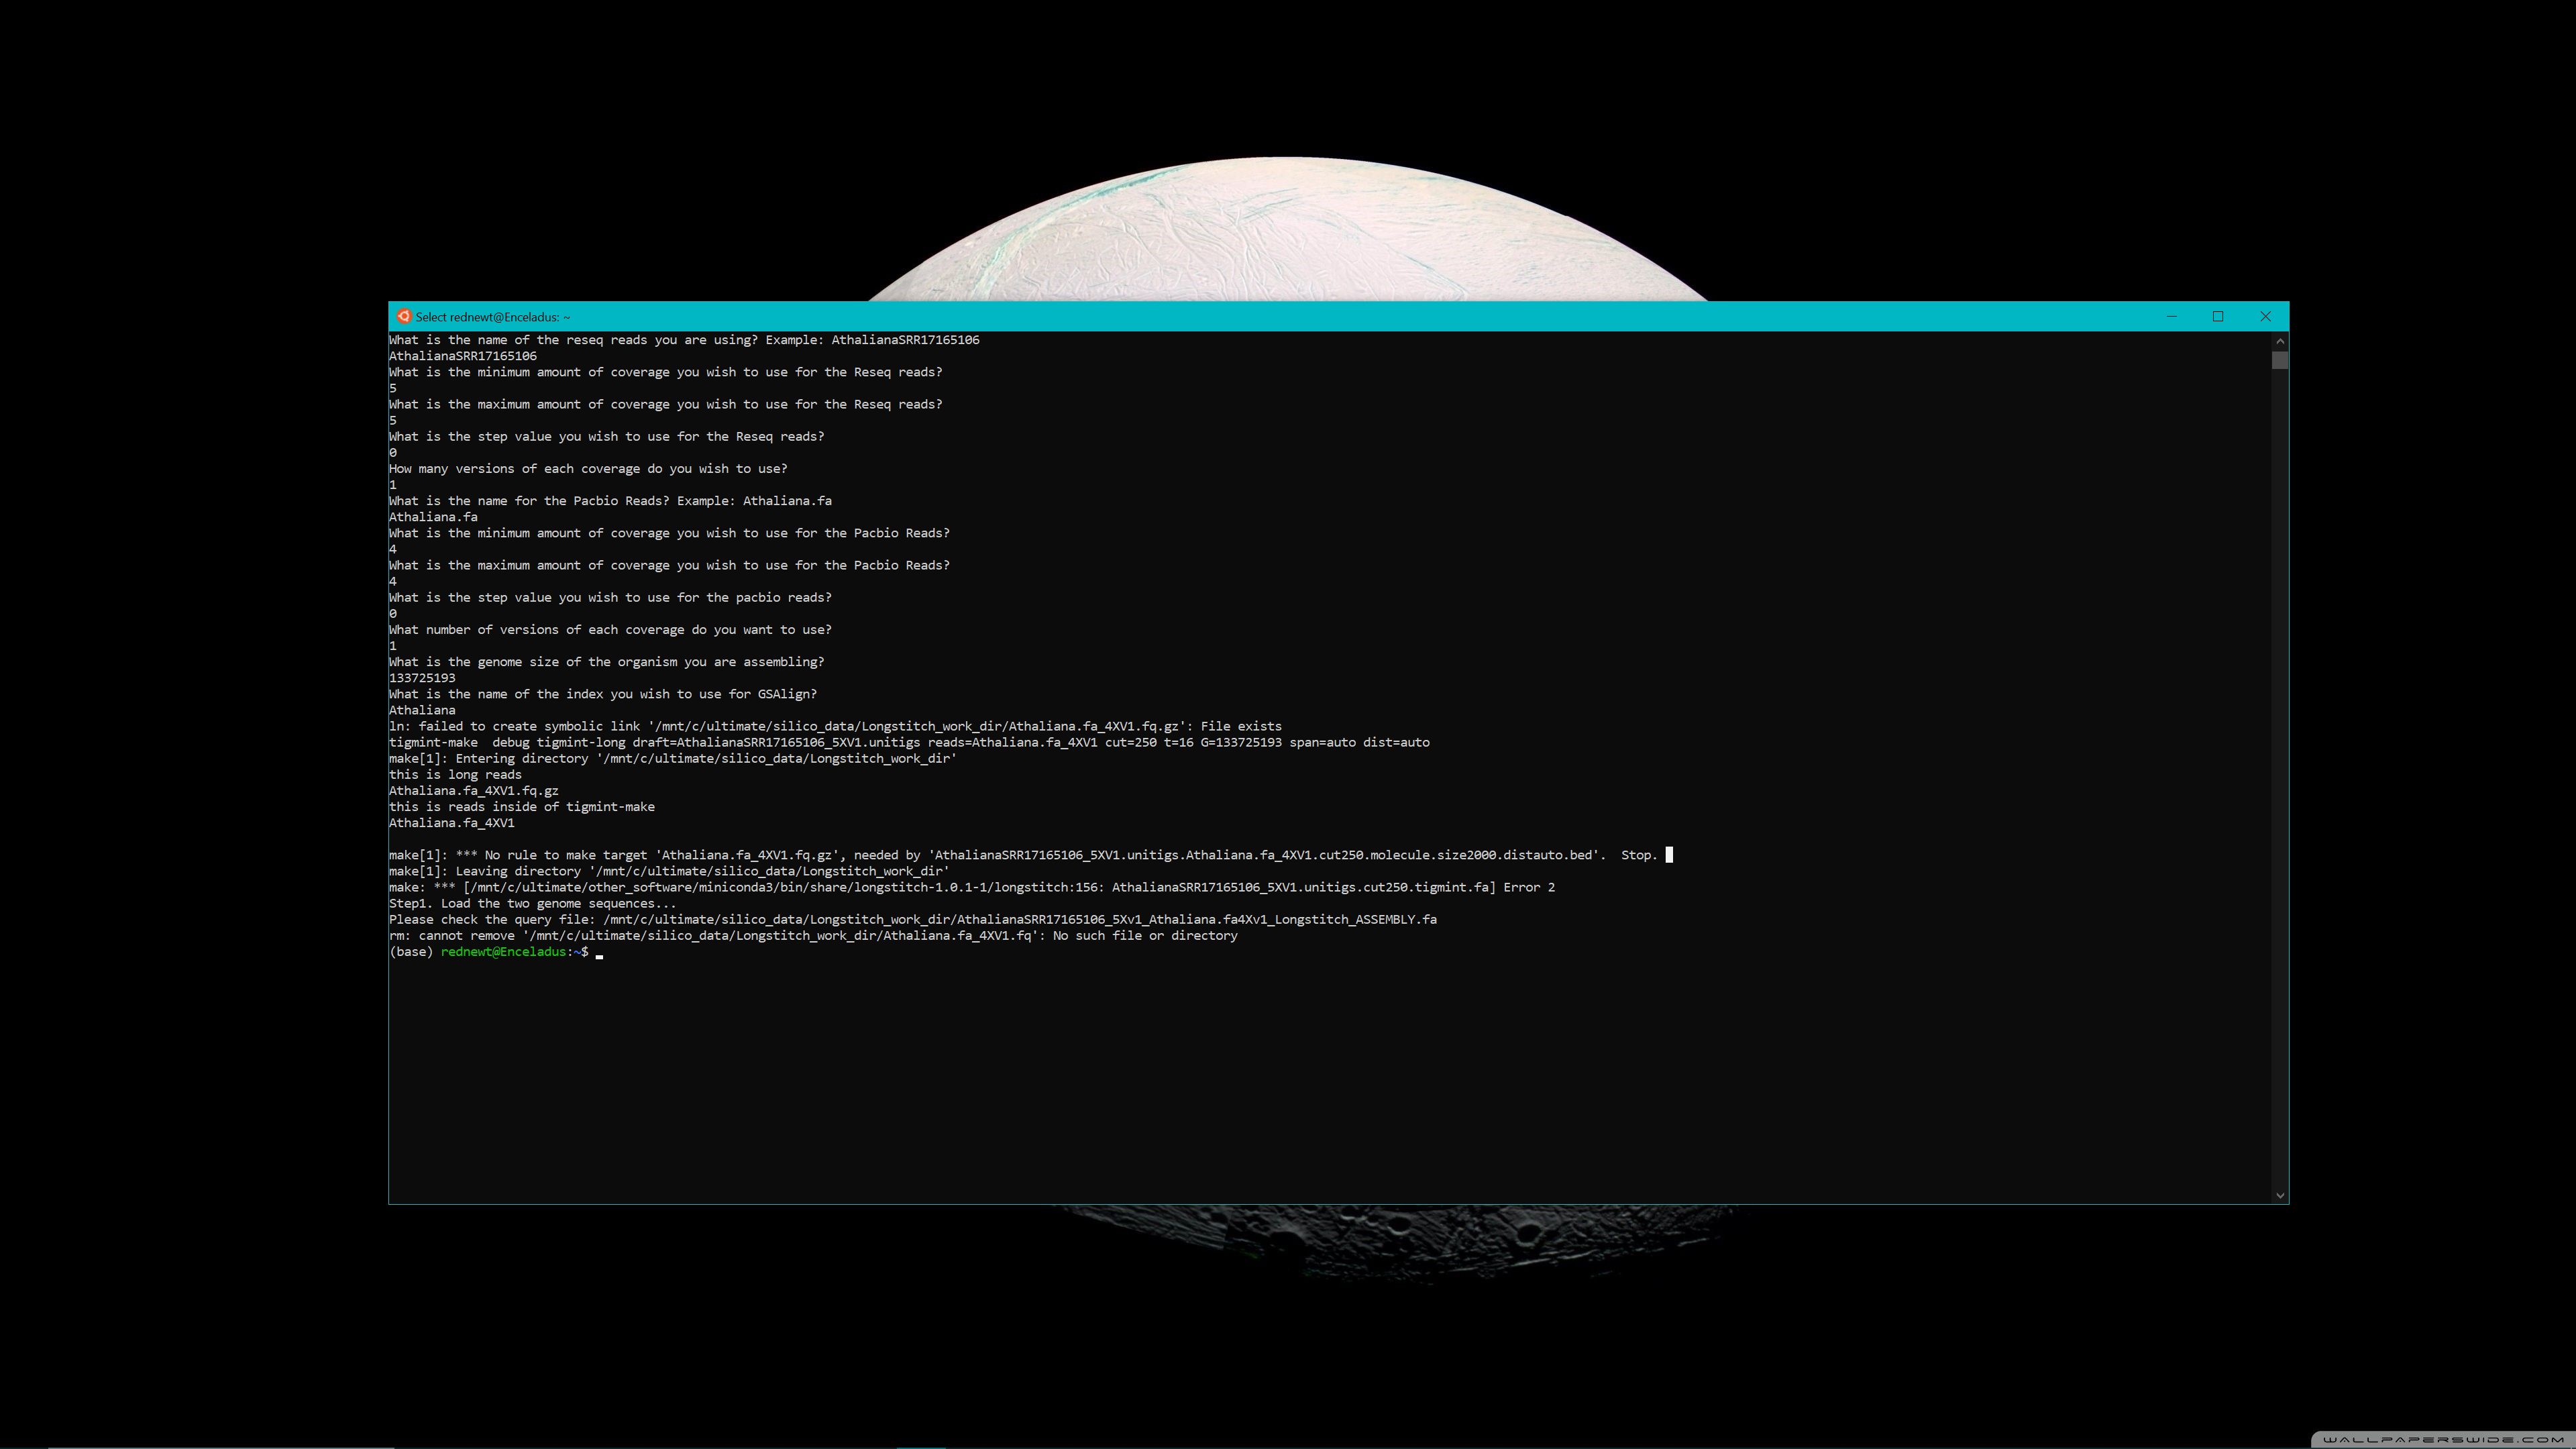Select the filename Athaliana.fa_4XV1.fq.gz
Viewport: 2576px width, 1449px height.
474,790
